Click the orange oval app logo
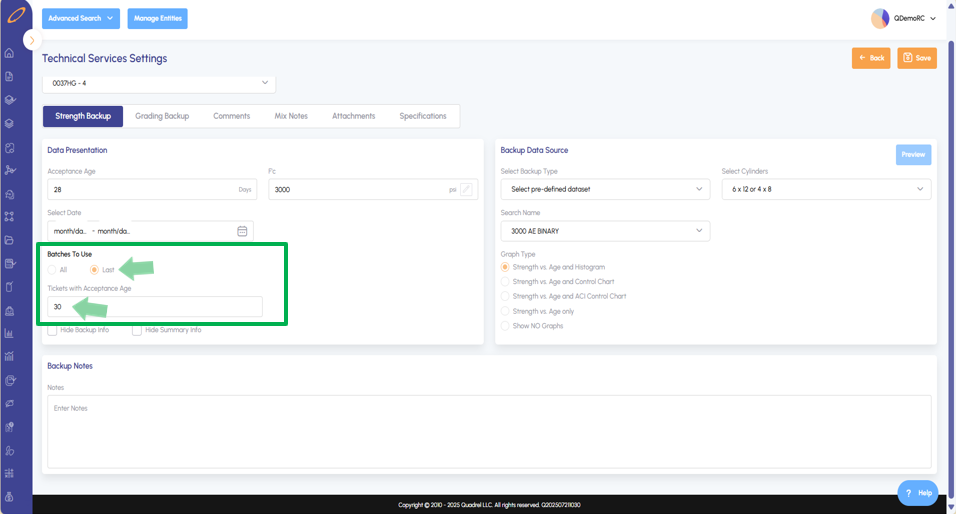956x514 pixels. 16,15
